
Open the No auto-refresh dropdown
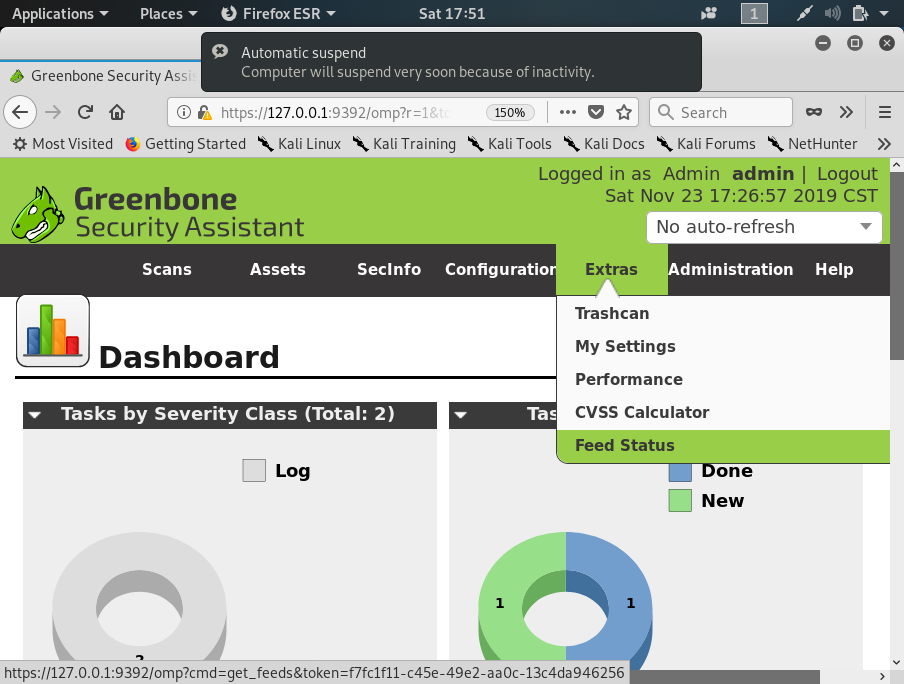click(764, 227)
